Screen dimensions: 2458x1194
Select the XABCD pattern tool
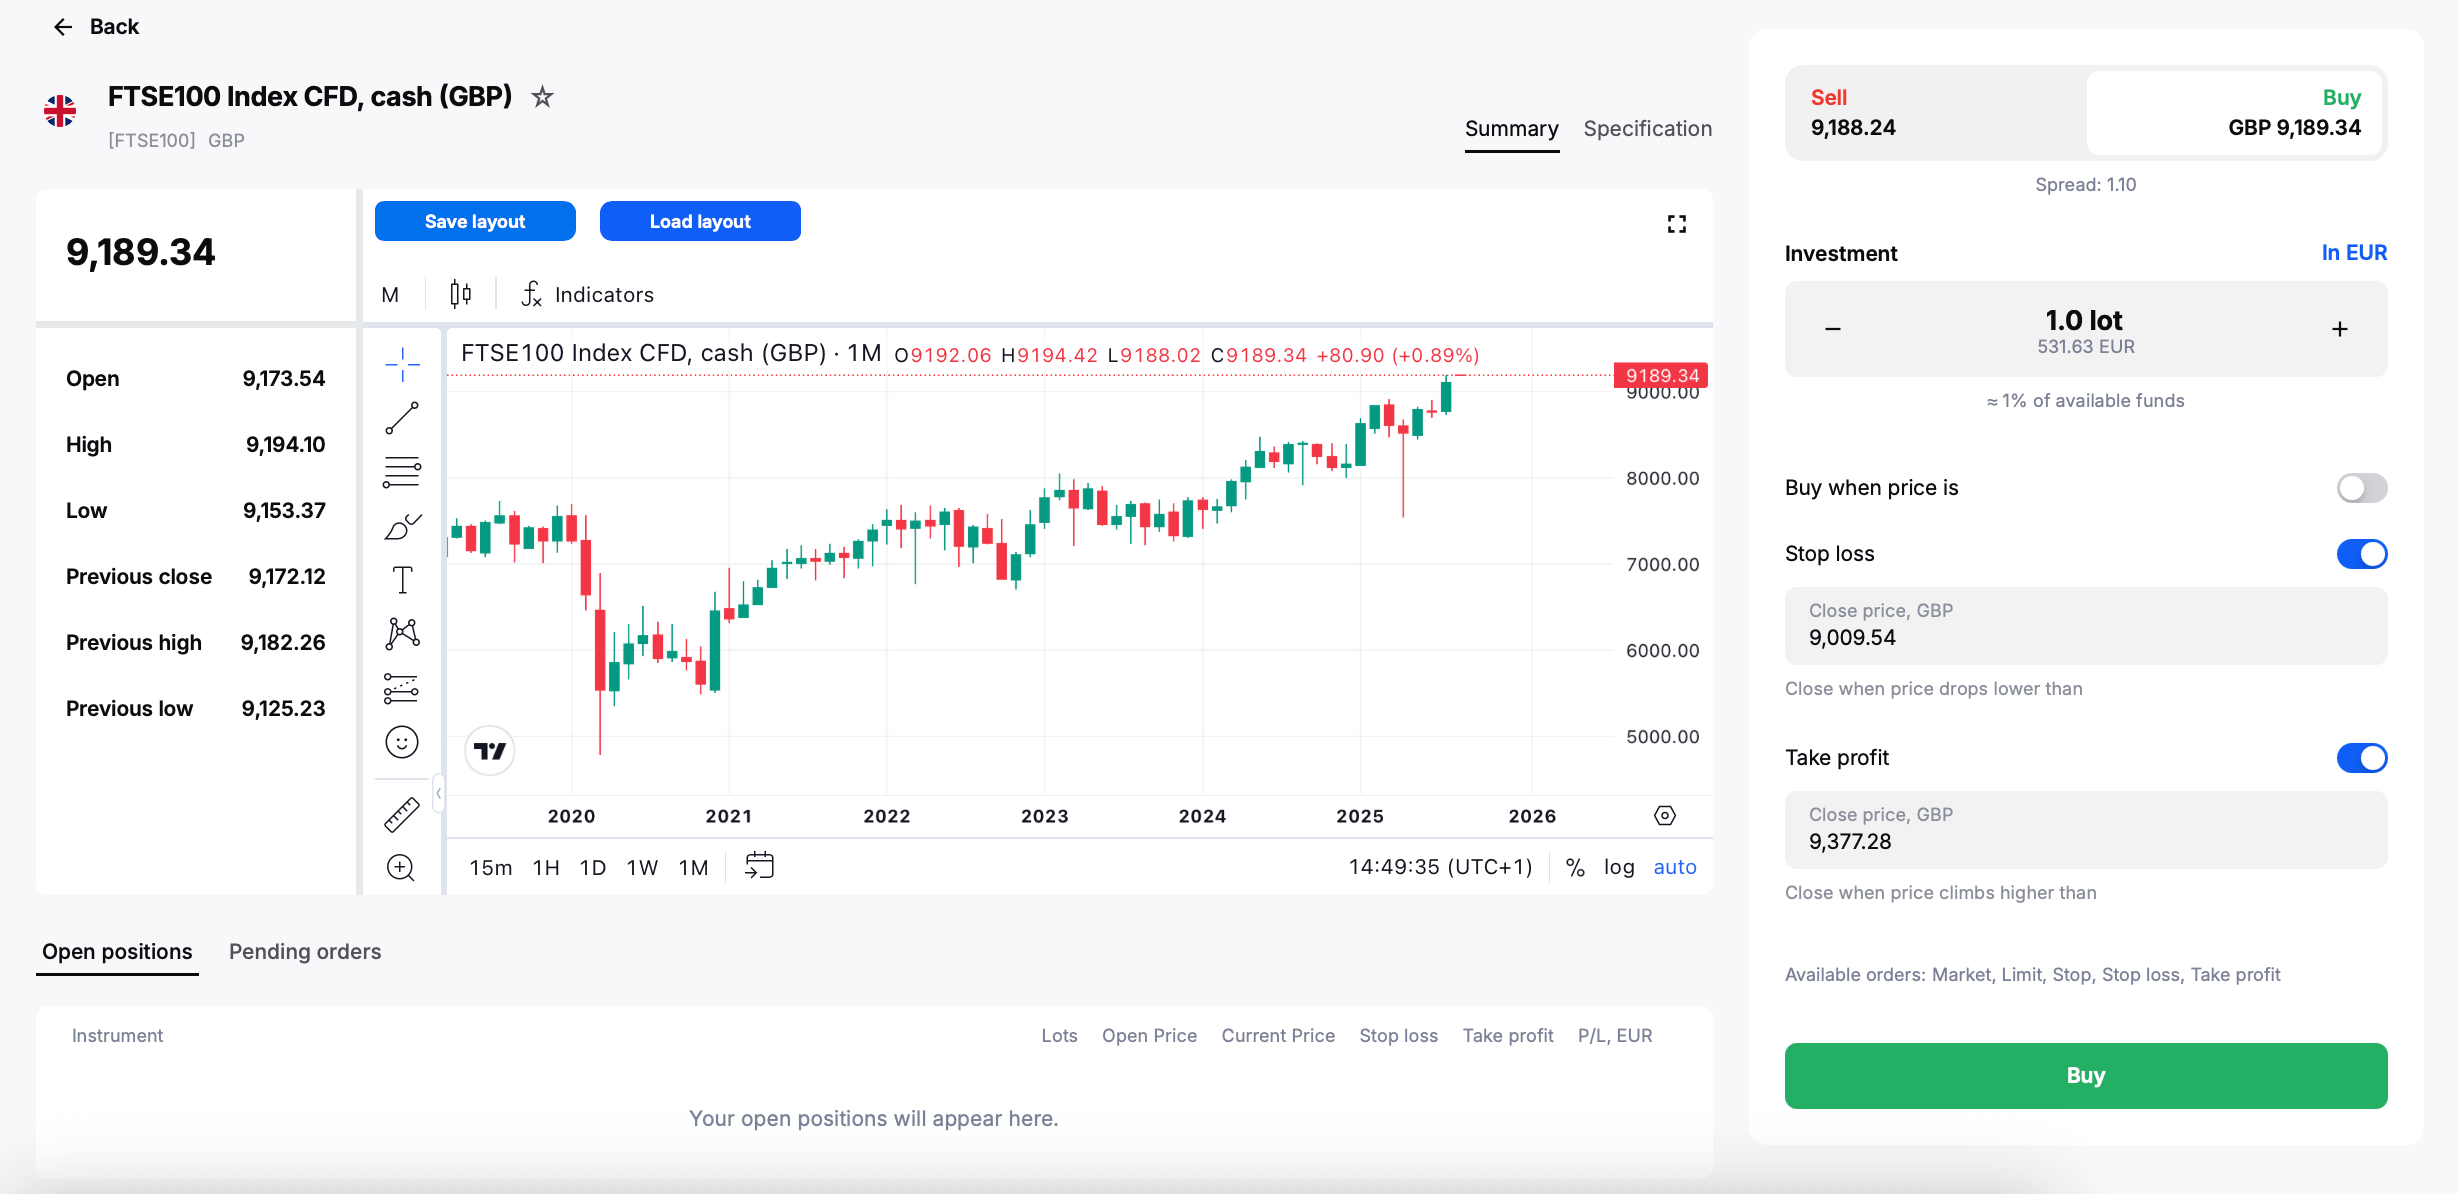coord(402,633)
